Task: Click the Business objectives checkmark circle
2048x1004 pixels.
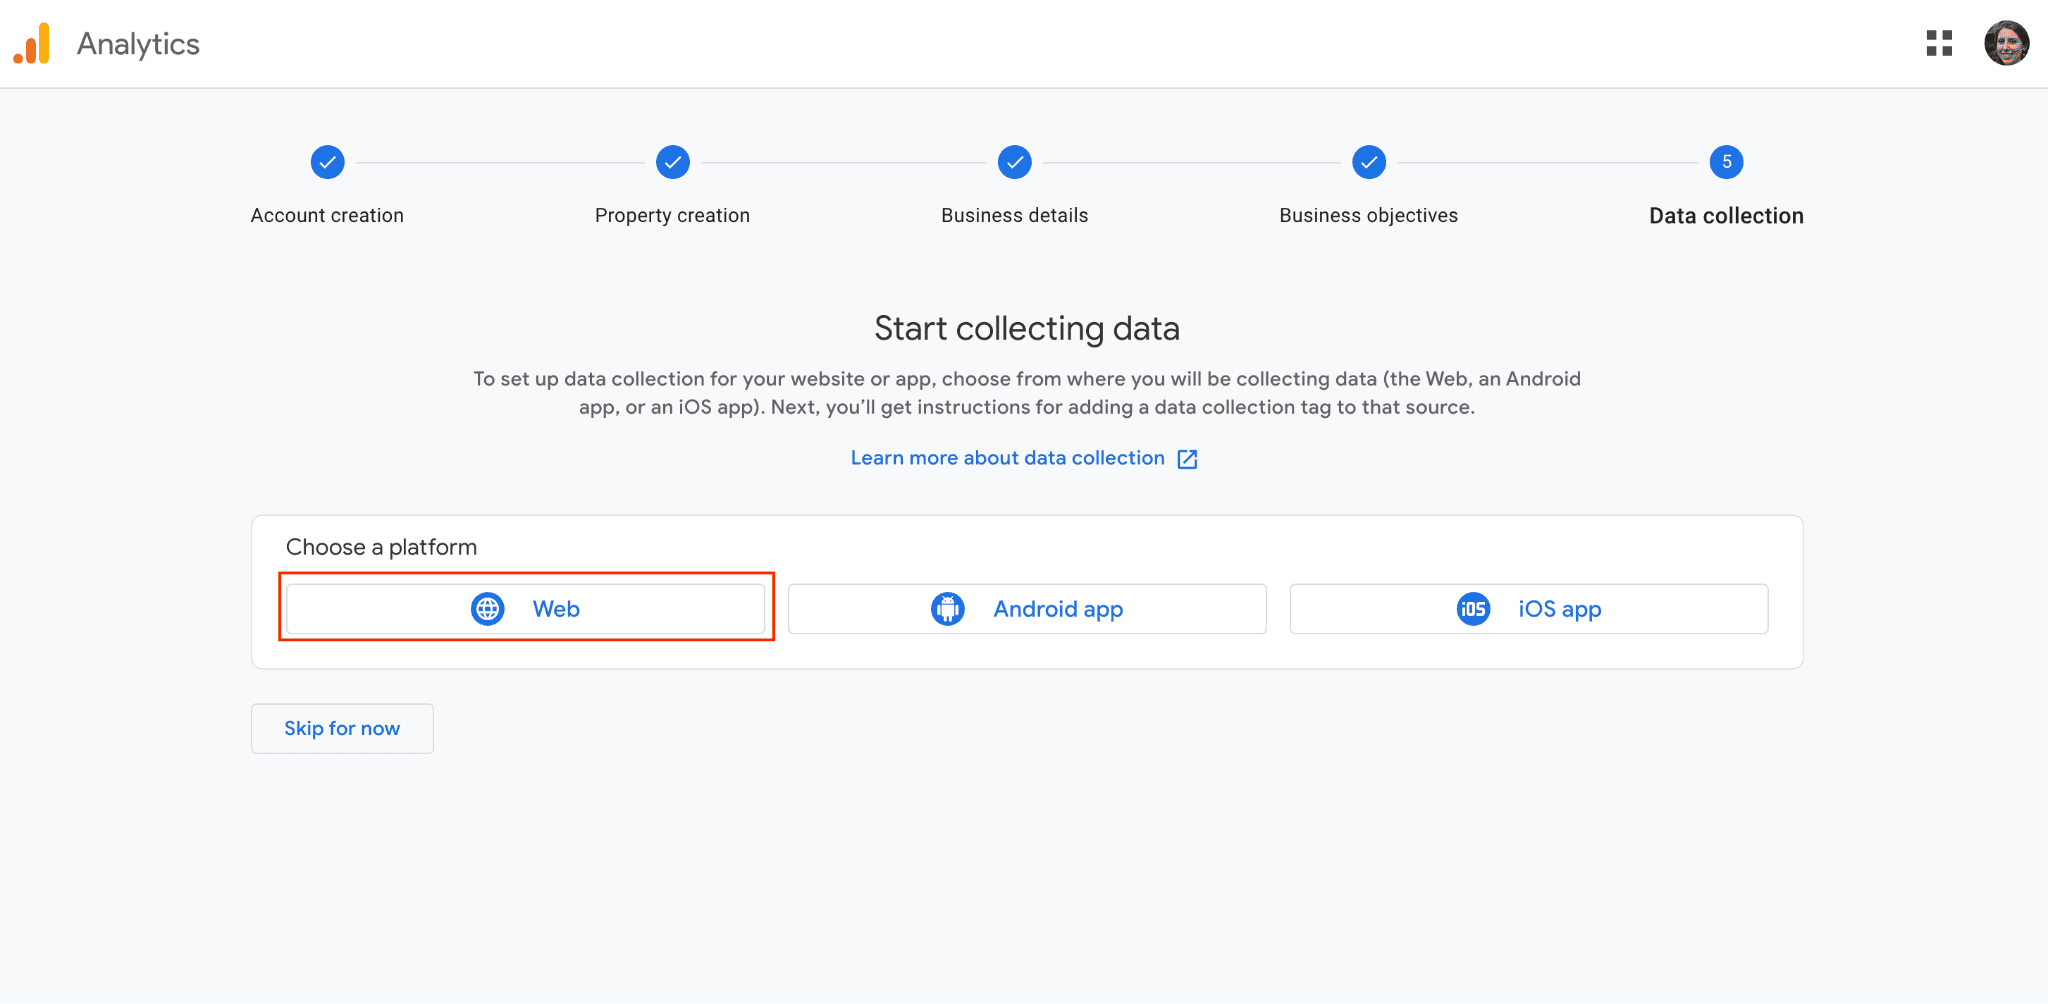Action: click(x=1368, y=162)
